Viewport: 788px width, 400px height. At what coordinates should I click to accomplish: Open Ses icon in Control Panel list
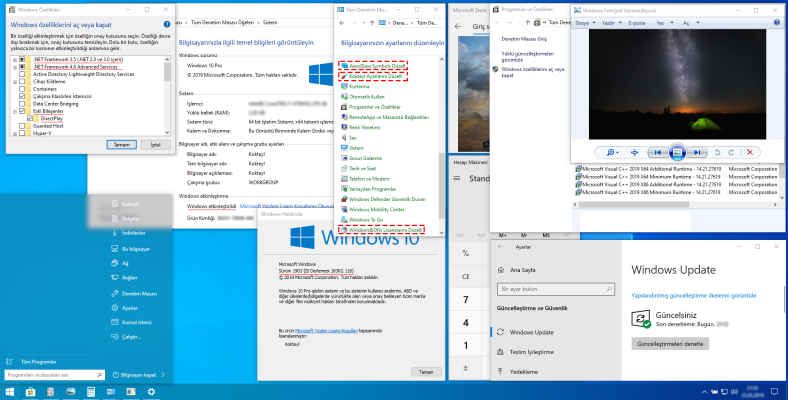click(x=344, y=138)
